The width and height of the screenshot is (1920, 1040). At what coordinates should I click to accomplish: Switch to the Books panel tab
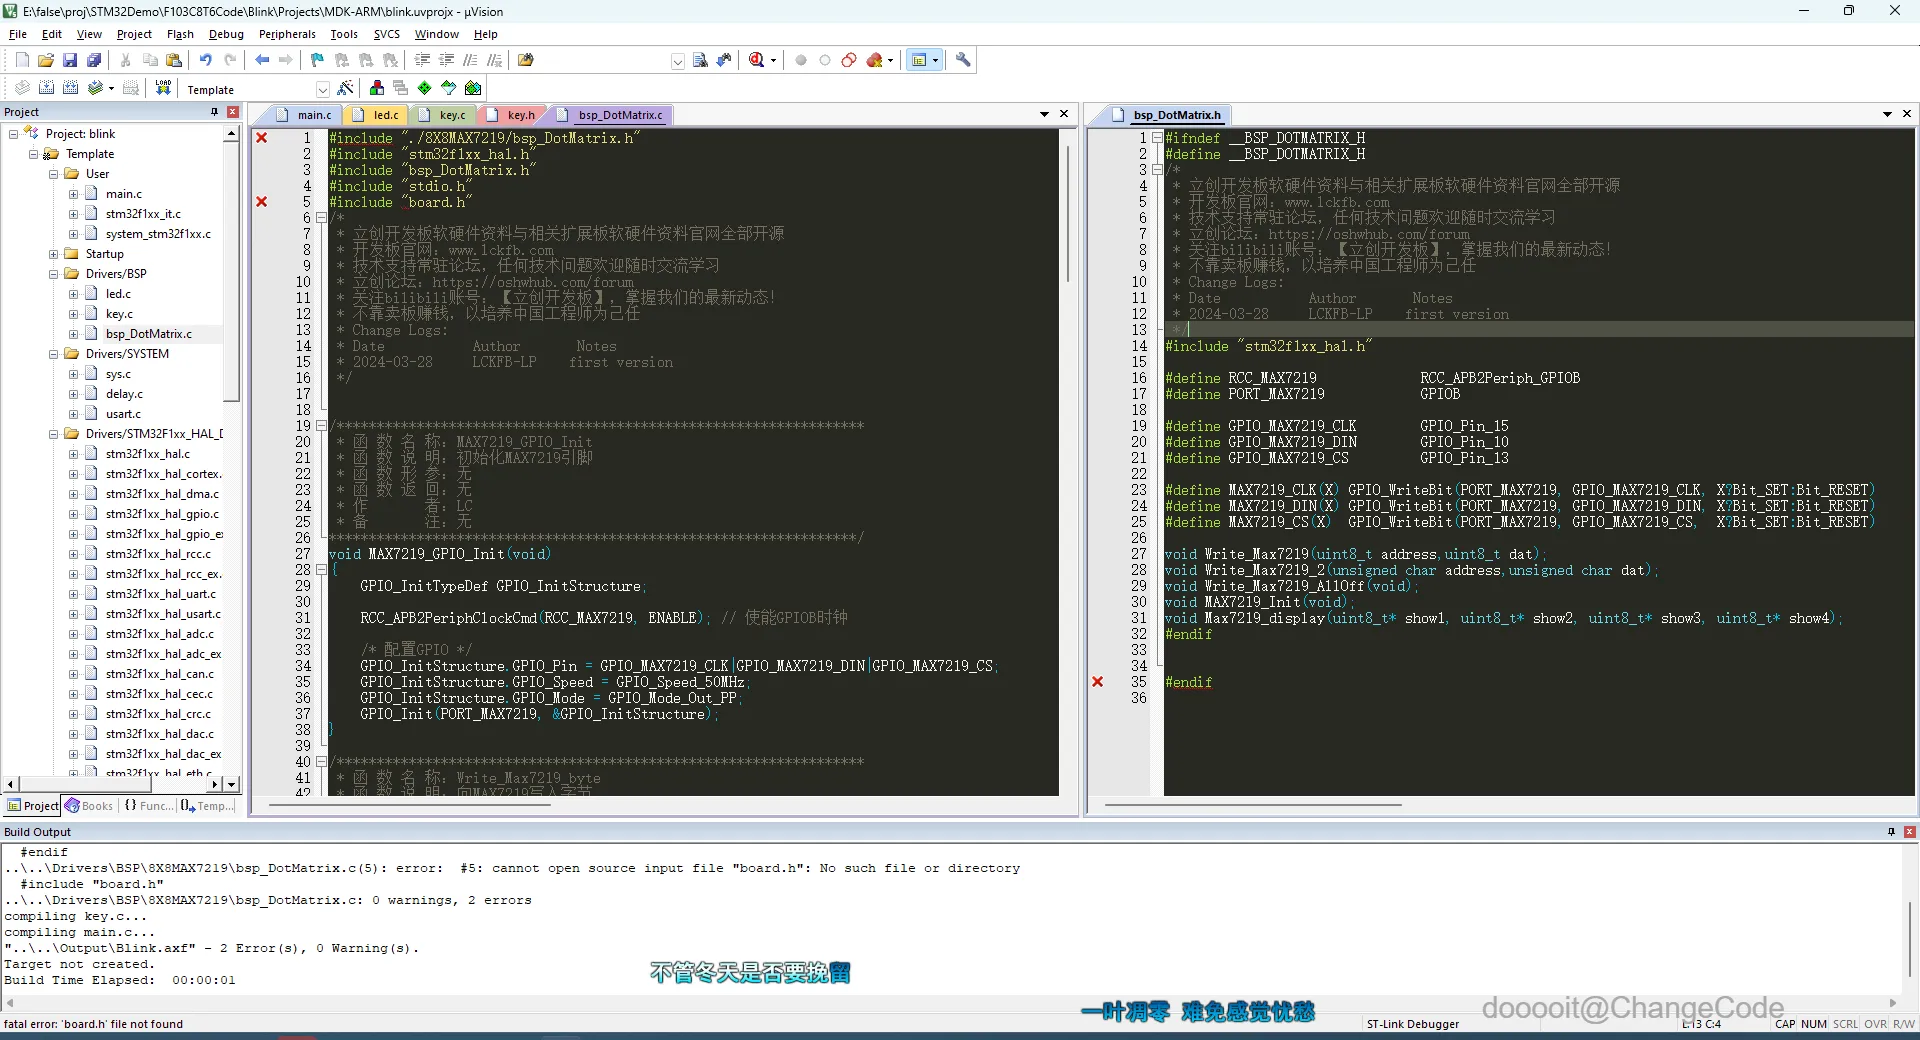point(90,806)
